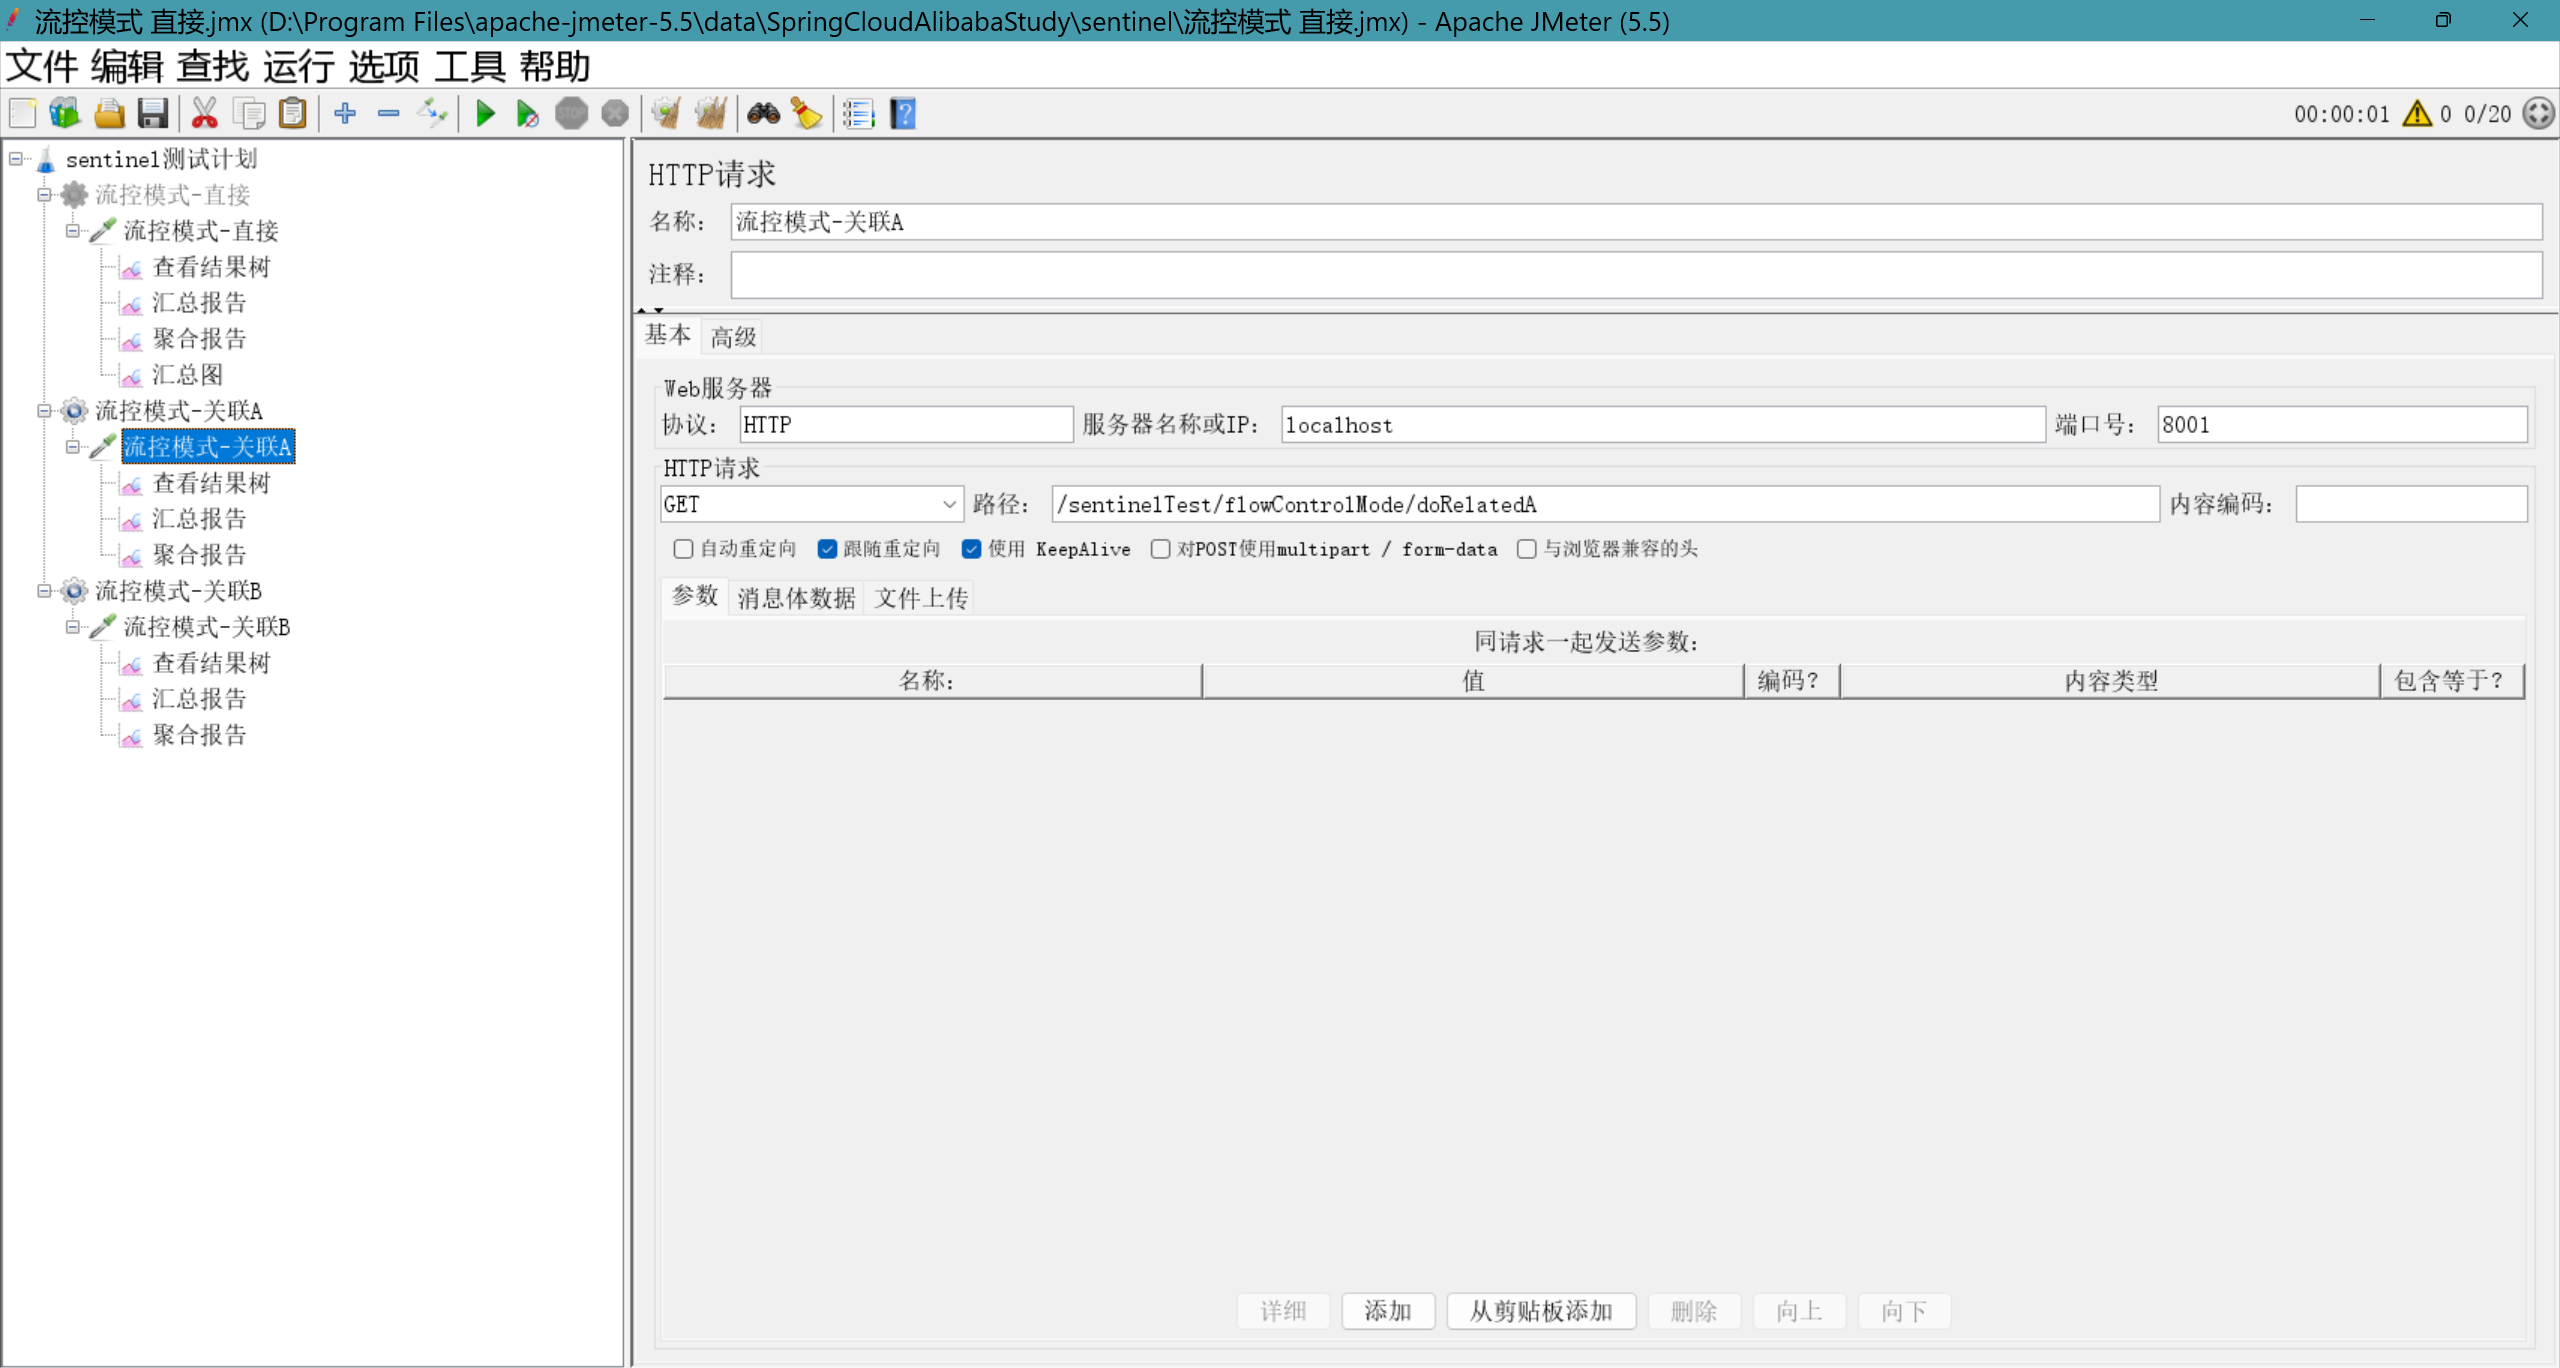Click the 路径 path input field

tap(1604, 504)
